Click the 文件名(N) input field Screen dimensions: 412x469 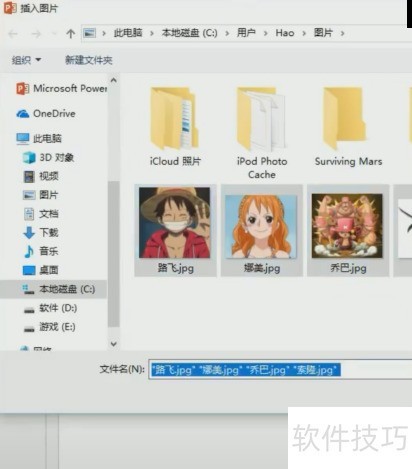[x=280, y=369]
